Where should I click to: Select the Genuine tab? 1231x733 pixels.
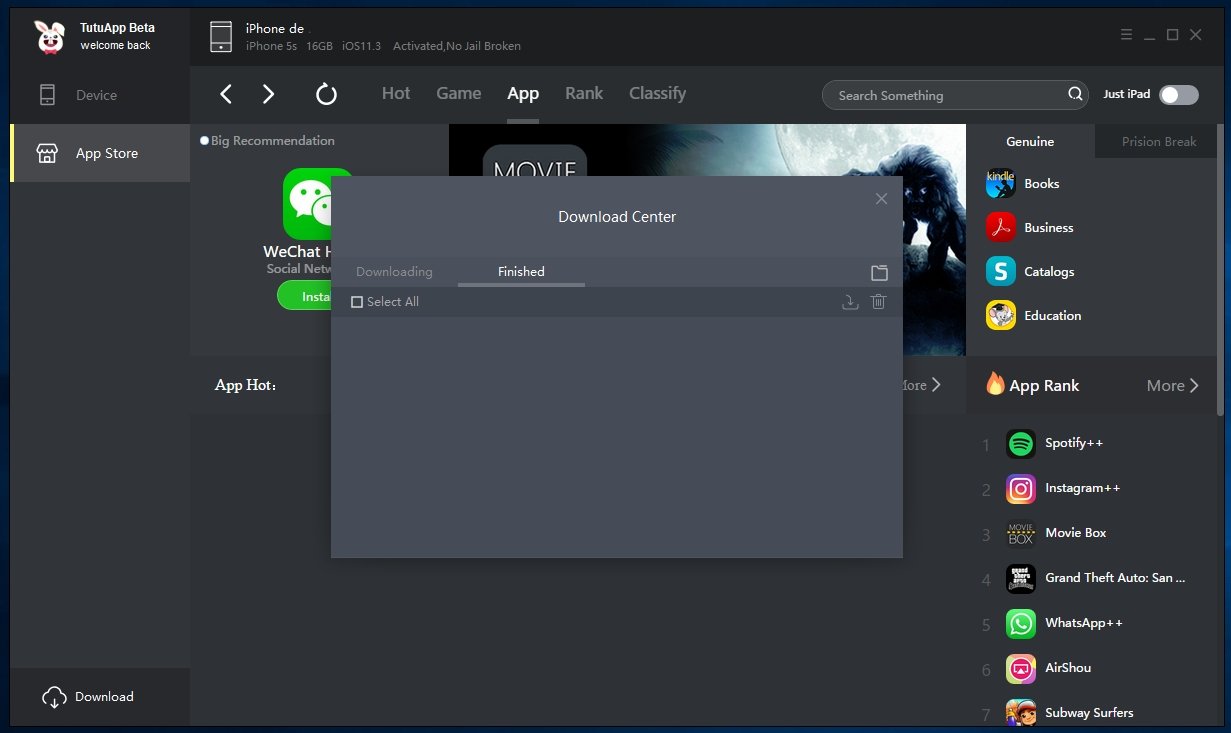(1030, 141)
